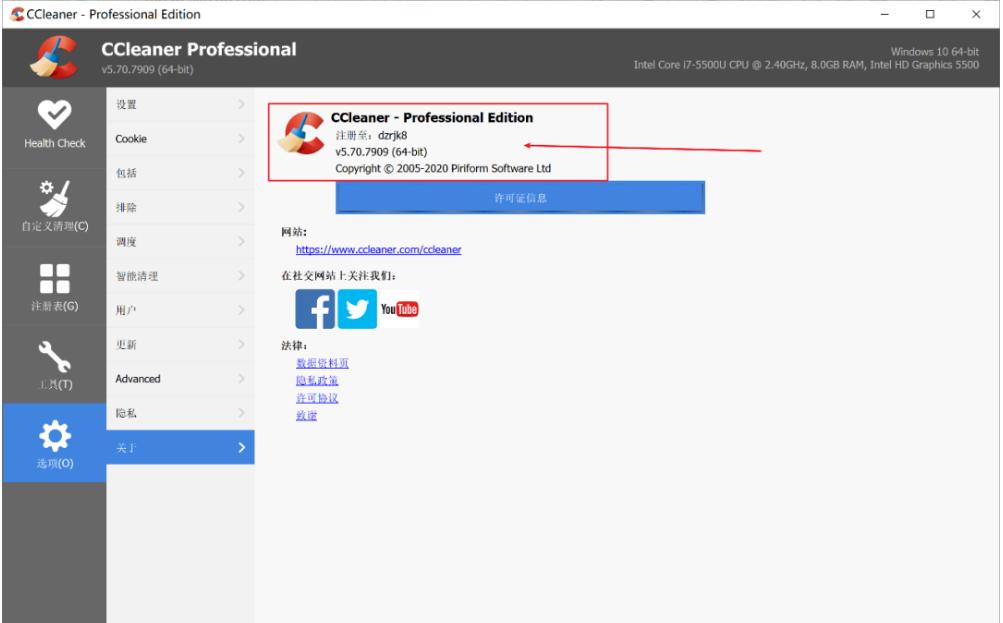Close the CCleaner window

(x=976, y=14)
